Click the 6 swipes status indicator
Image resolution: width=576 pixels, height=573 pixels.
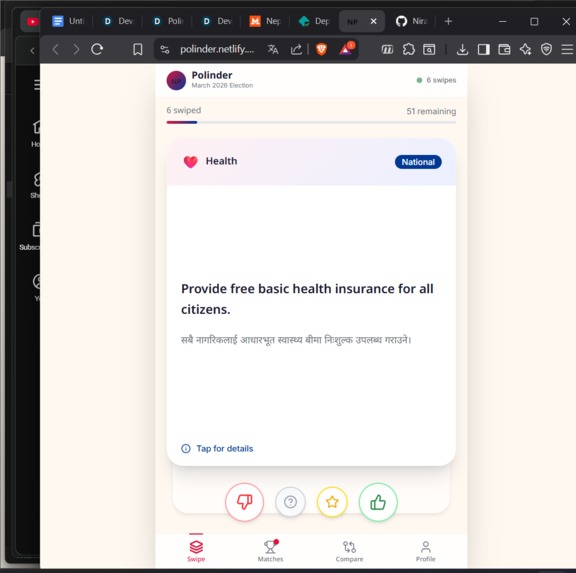436,80
